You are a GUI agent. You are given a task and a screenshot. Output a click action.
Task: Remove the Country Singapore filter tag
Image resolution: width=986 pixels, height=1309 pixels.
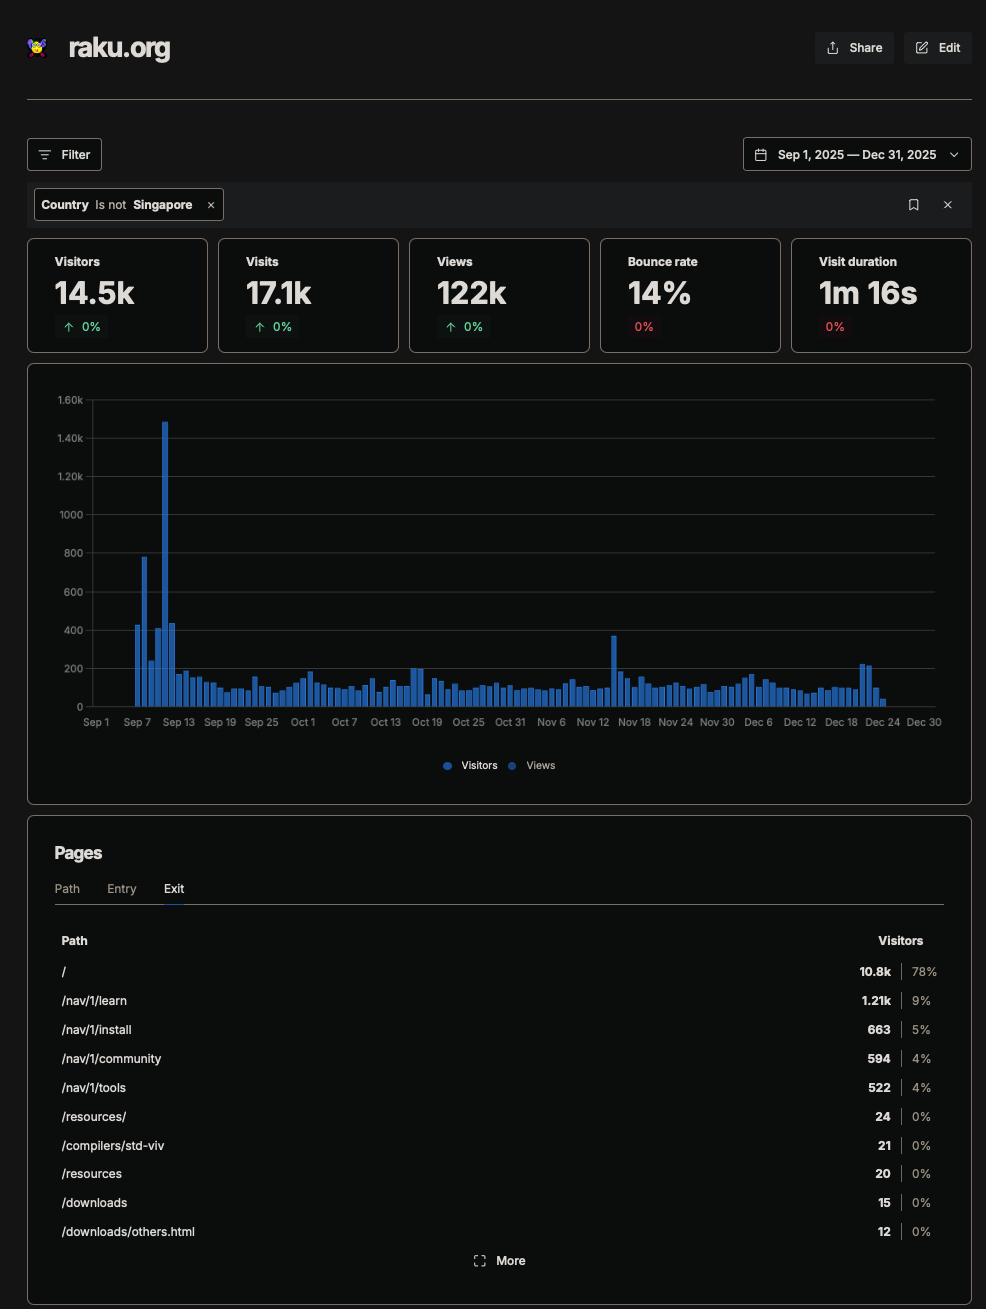[x=211, y=205]
